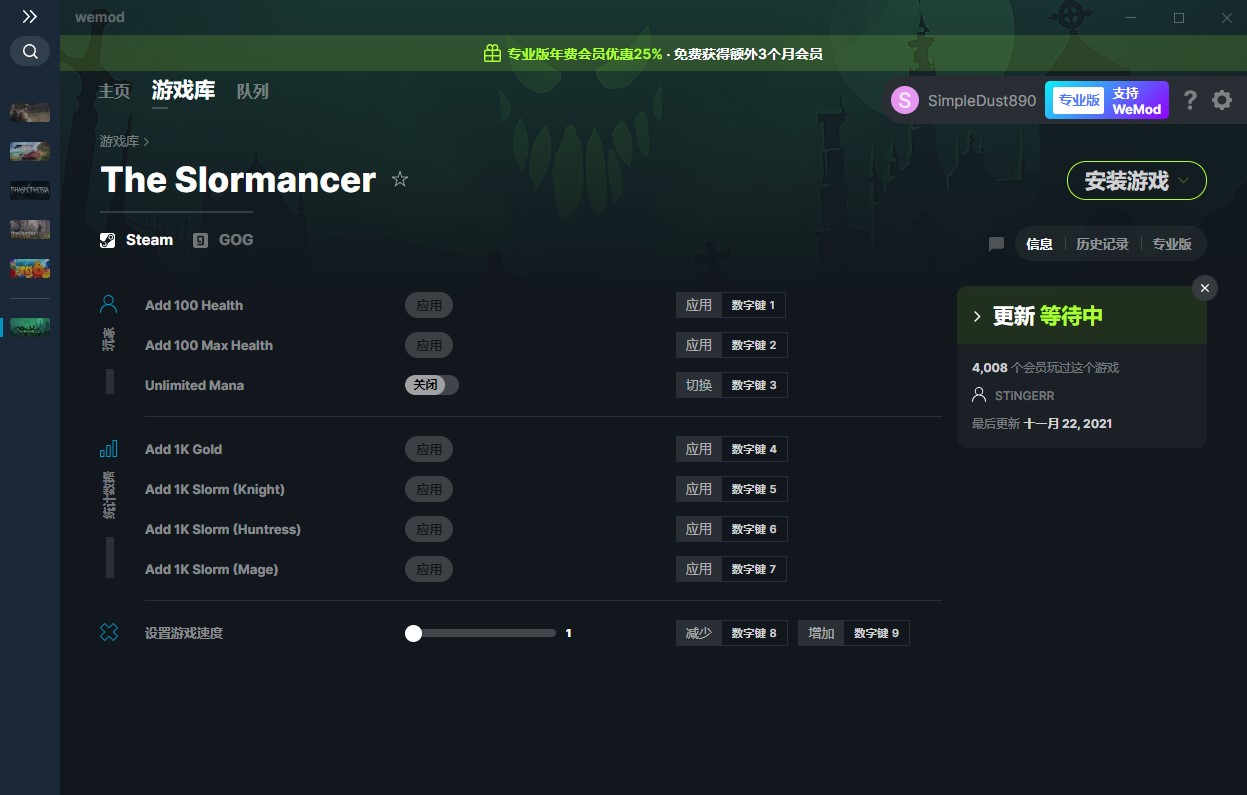Set hotkey 数字键 4 for Add 1K Gold
The width and height of the screenshot is (1247, 795).
tap(754, 449)
